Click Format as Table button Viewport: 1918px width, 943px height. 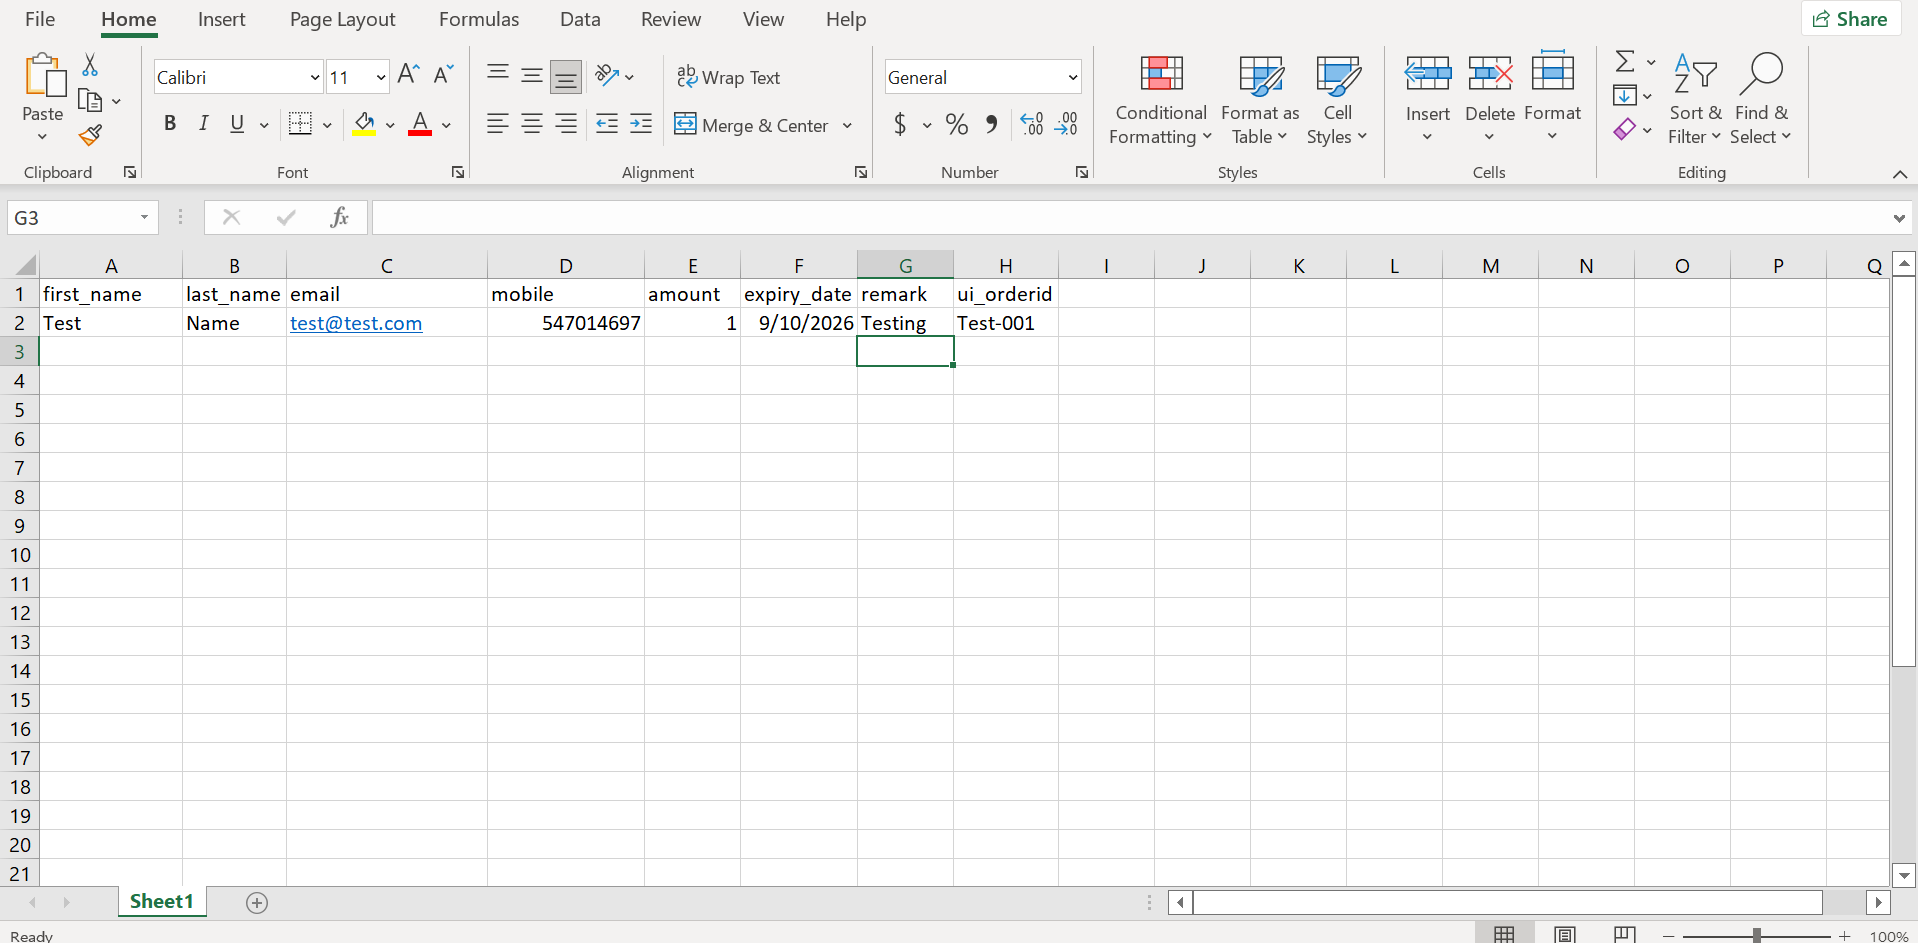[1260, 100]
